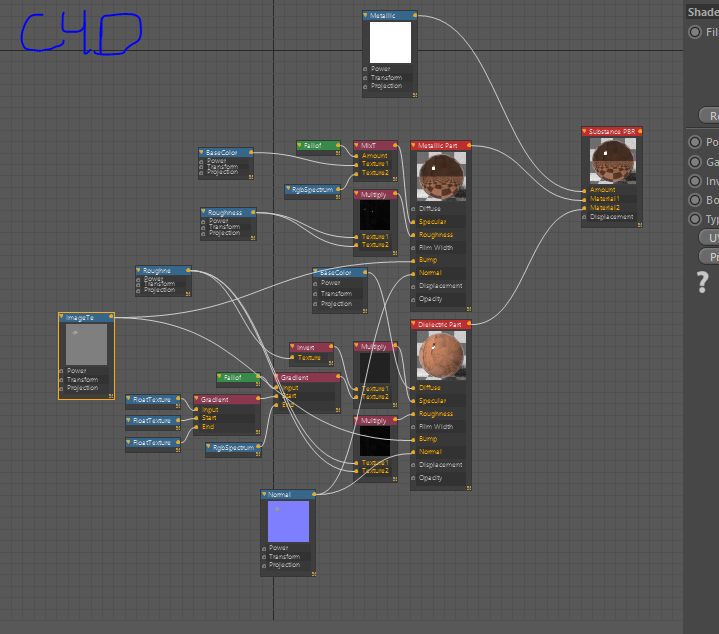Select the Dielectric Part node title
Screen dimensions: 719x634
pos(439,325)
